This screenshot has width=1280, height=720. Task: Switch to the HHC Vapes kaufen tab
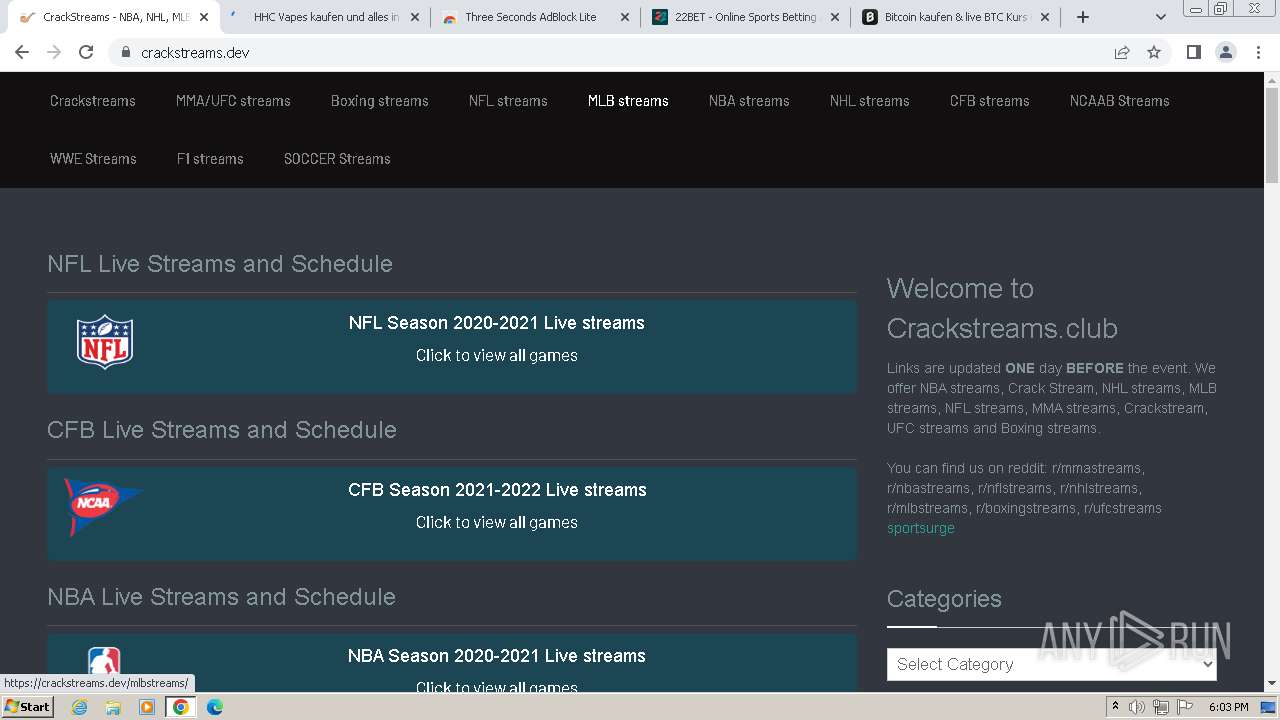point(326,17)
